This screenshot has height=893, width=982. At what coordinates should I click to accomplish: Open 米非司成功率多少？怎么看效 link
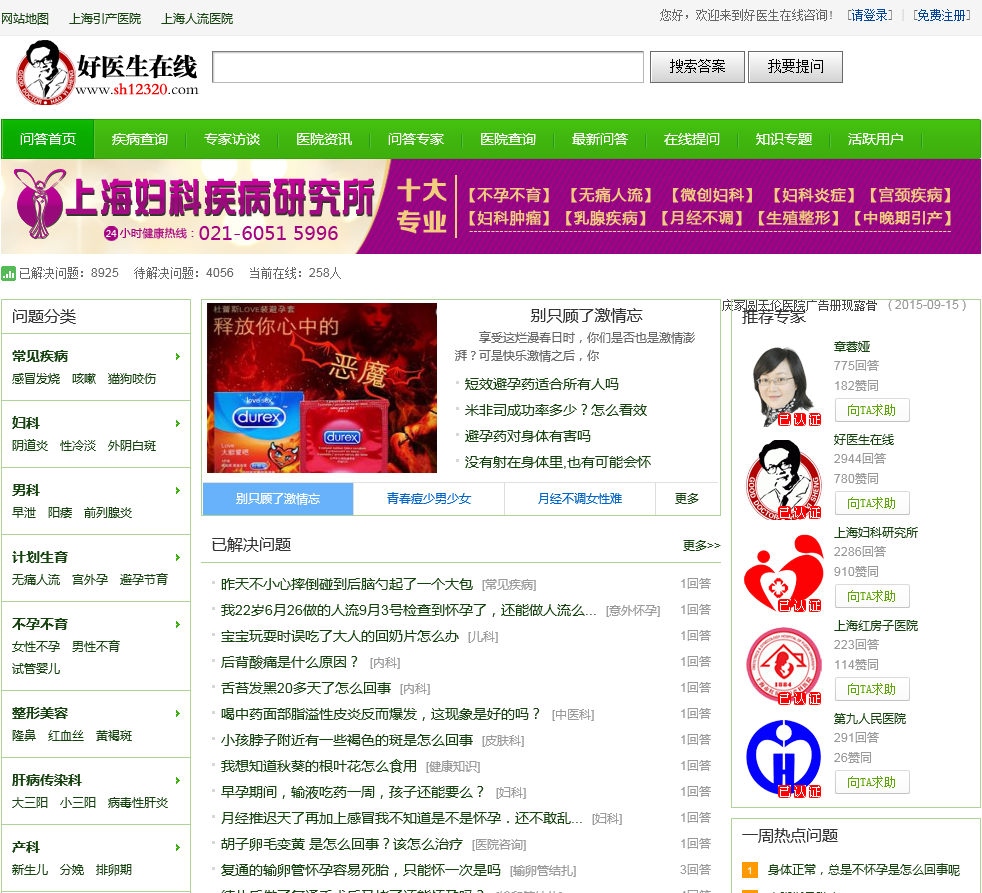tap(556, 410)
